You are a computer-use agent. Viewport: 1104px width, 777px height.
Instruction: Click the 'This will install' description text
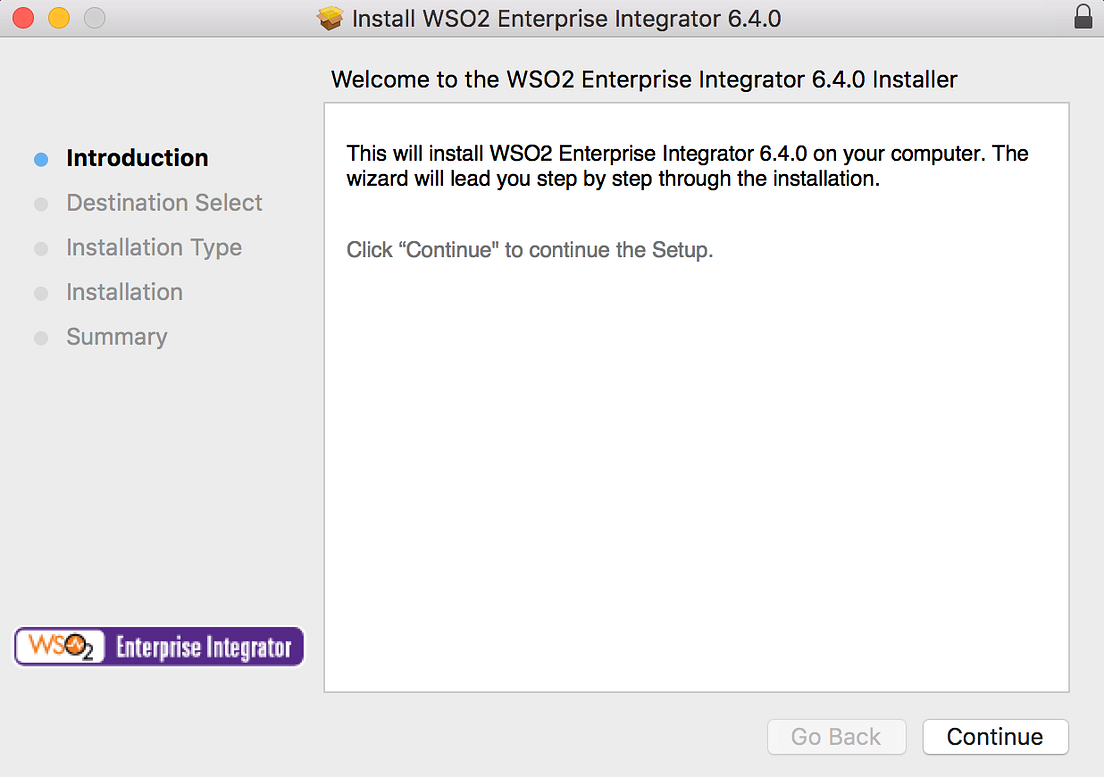687,166
